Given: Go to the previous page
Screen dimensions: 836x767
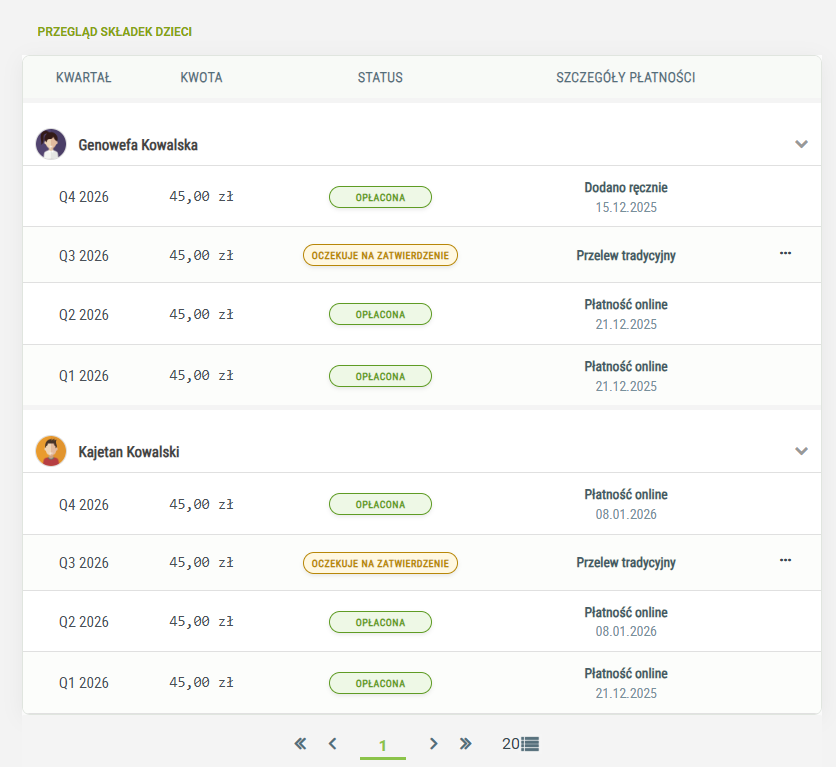Looking at the screenshot, I should [333, 743].
